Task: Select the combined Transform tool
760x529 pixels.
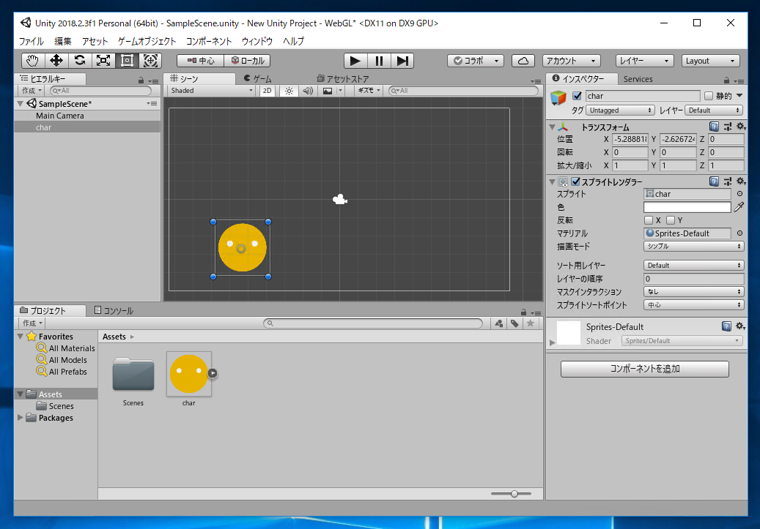Action: point(150,61)
